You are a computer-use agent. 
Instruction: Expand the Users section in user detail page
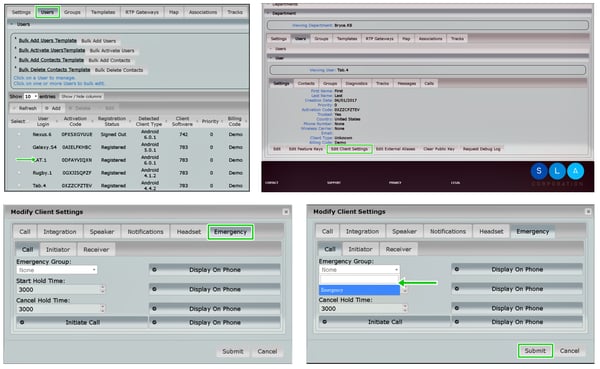[x=429, y=49]
